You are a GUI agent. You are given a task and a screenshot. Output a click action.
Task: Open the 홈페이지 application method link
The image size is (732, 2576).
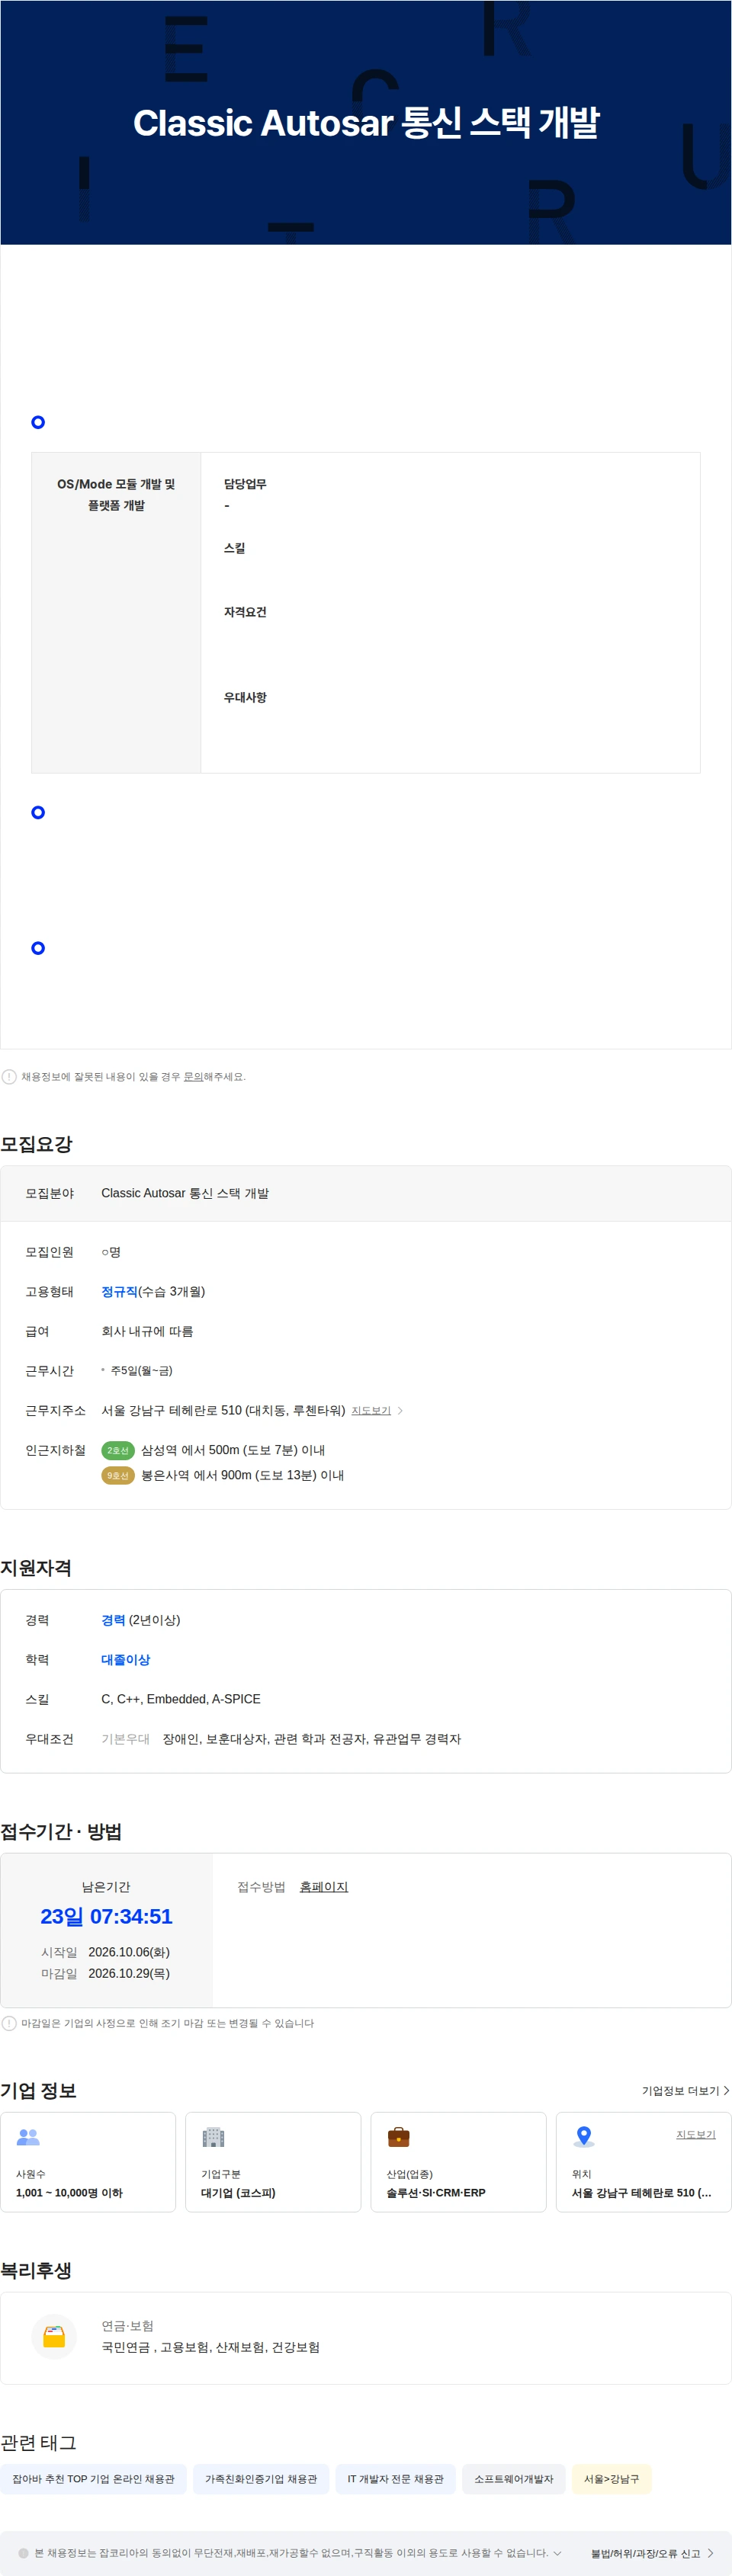coord(324,1886)
